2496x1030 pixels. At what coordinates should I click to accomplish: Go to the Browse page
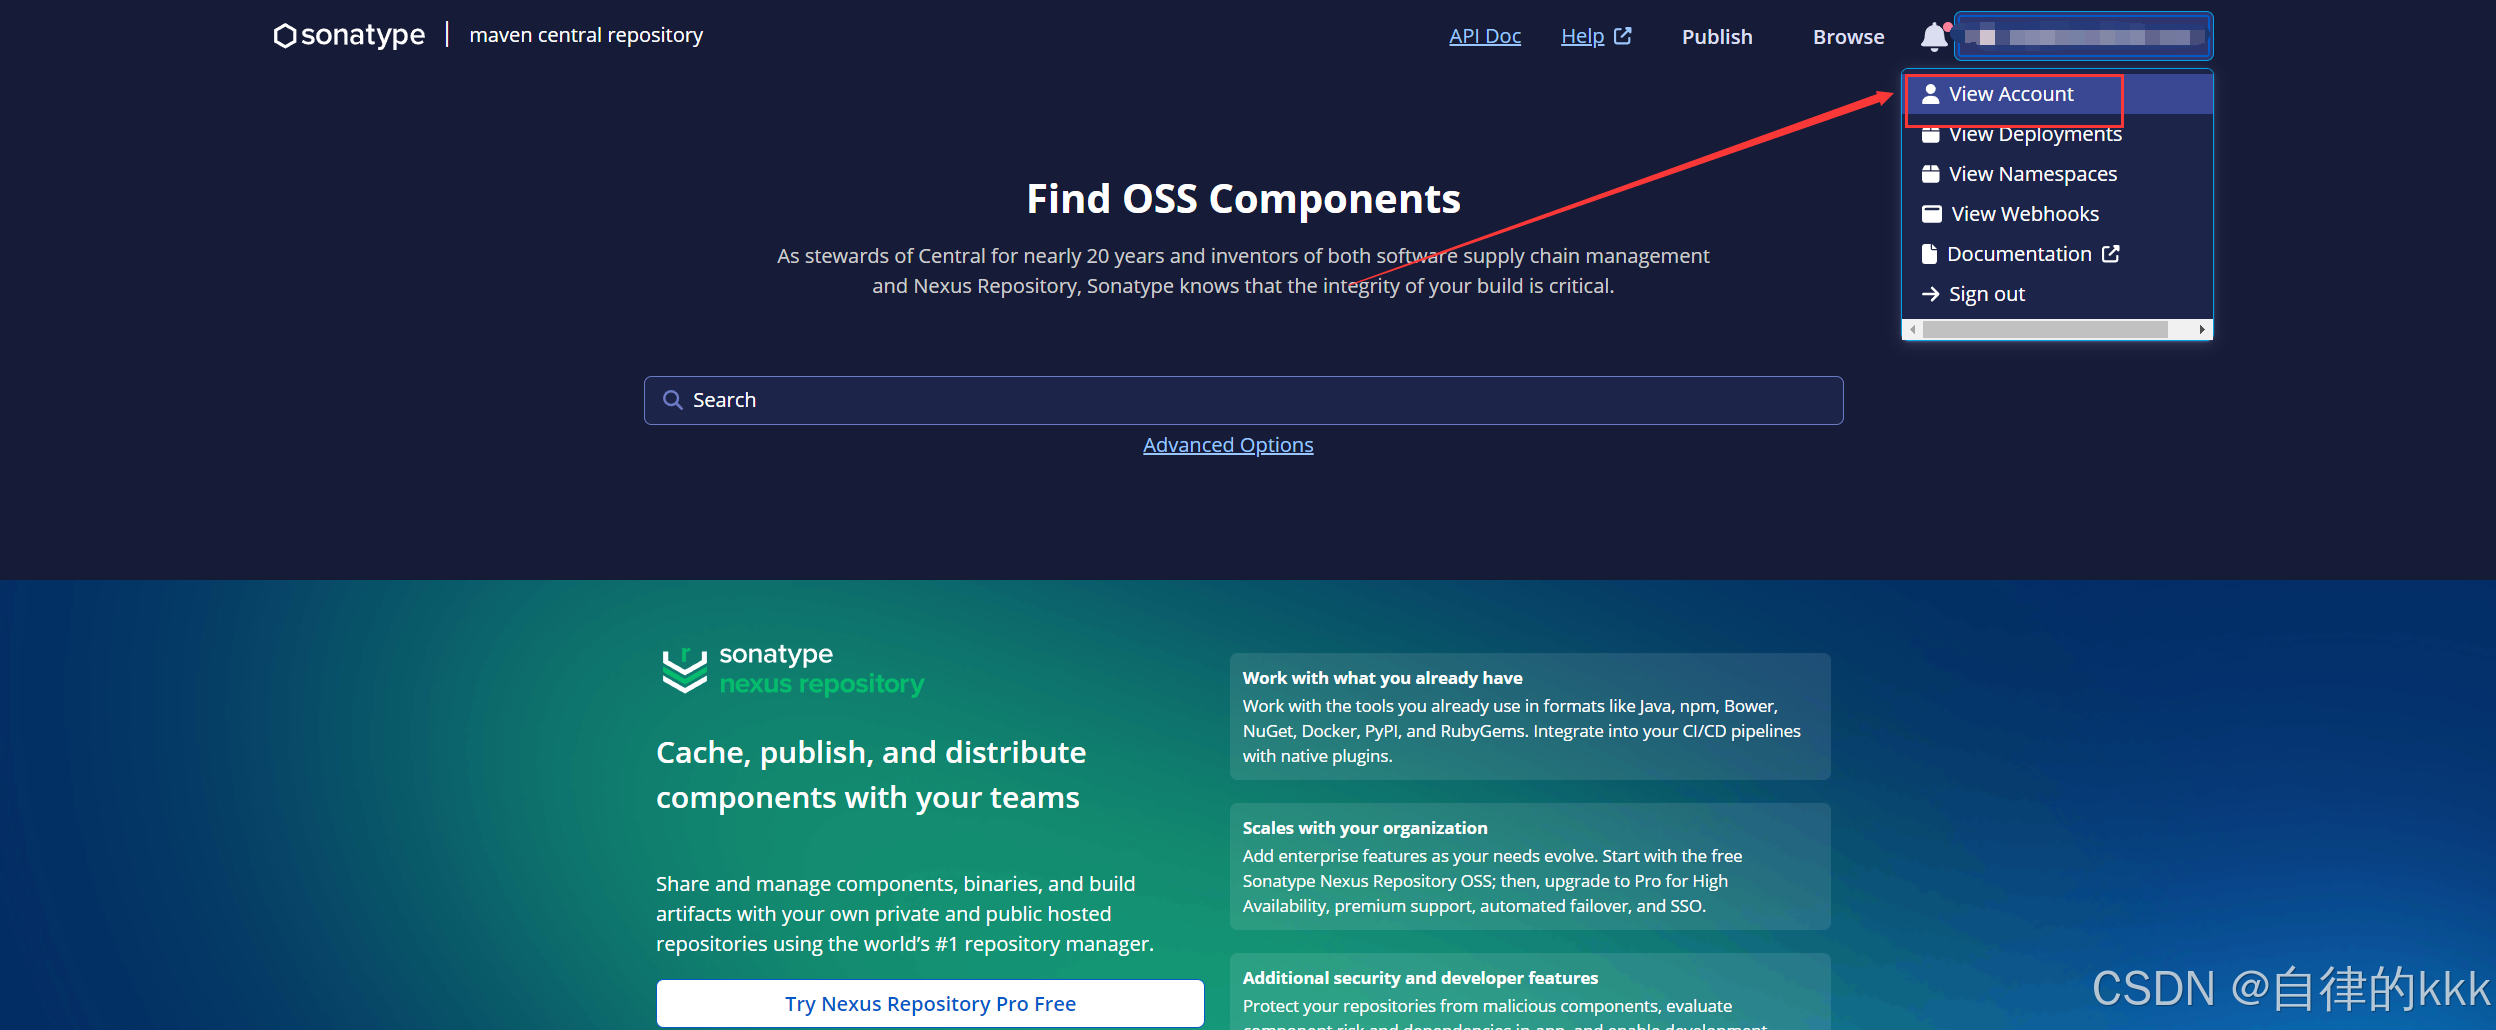[1848, 37]
